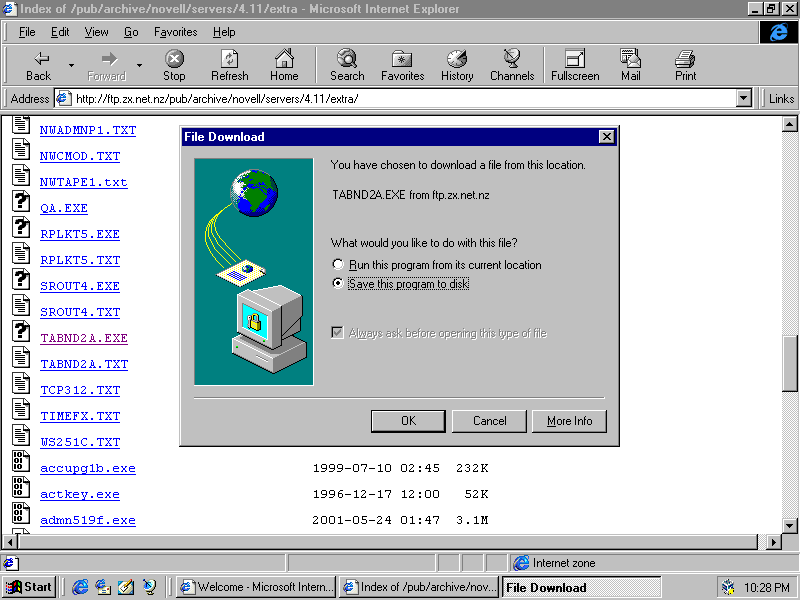The image size is (800, 600).
Task: Open the Mail toolbar button
Action: pyautogui.click(x=631, y=65)
